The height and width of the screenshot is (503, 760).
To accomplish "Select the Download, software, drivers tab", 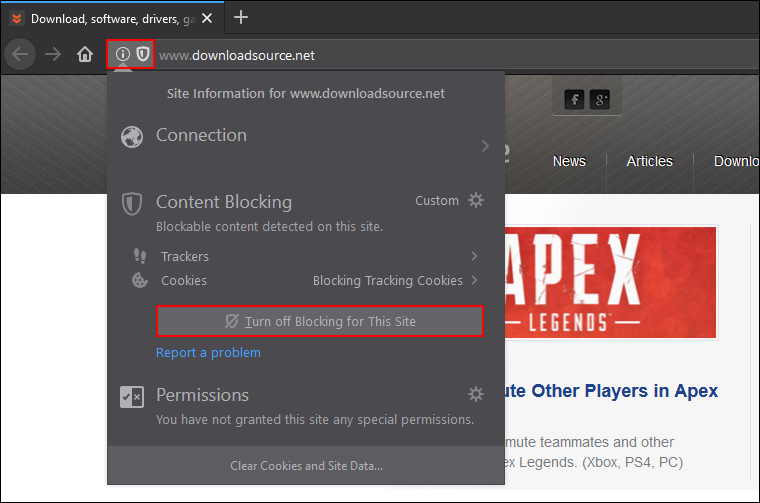I will coord(112,18).
